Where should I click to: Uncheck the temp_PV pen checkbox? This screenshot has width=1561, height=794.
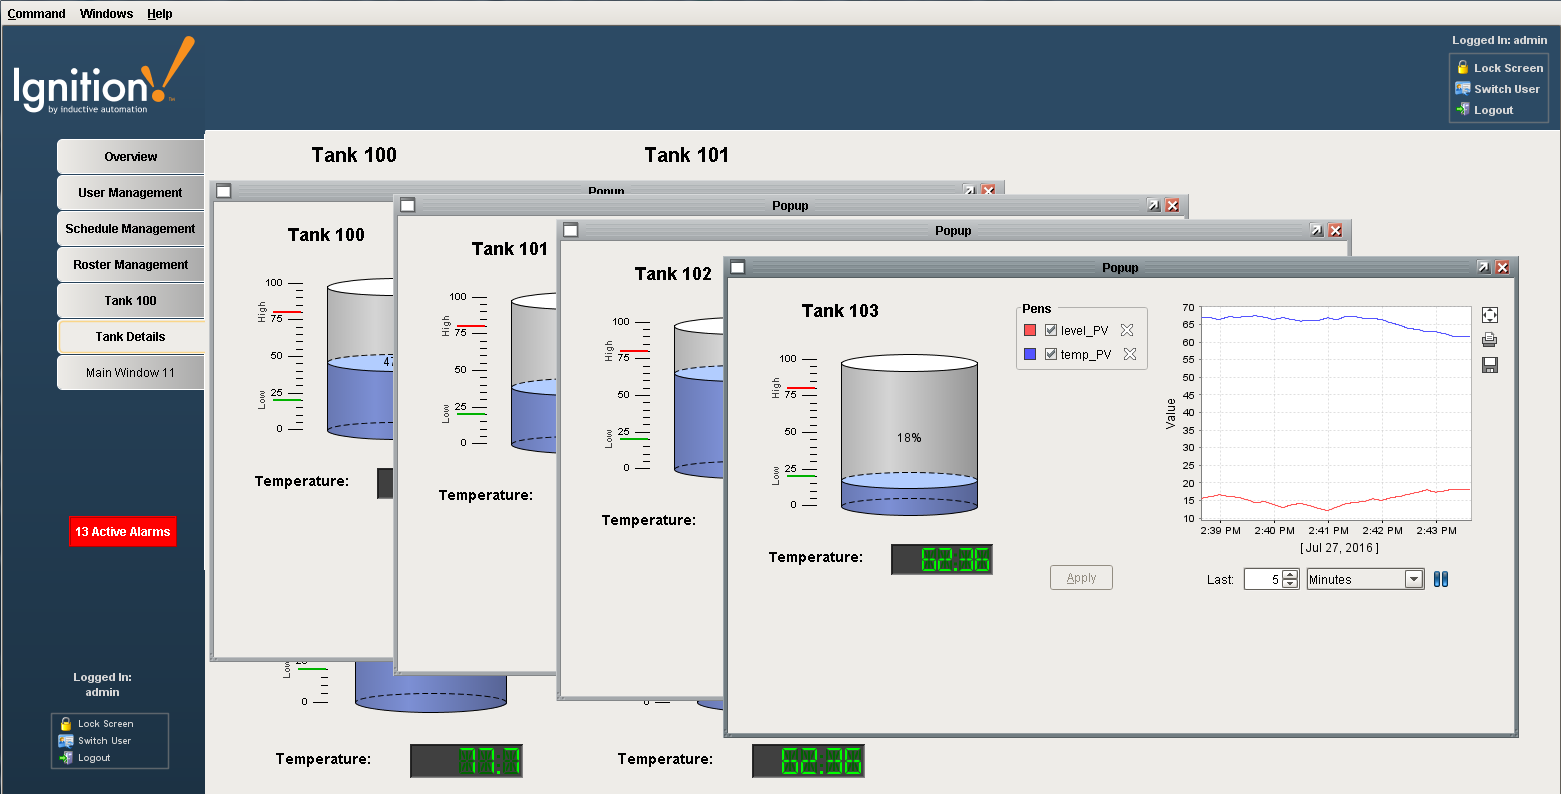(x=1049, y=353)
